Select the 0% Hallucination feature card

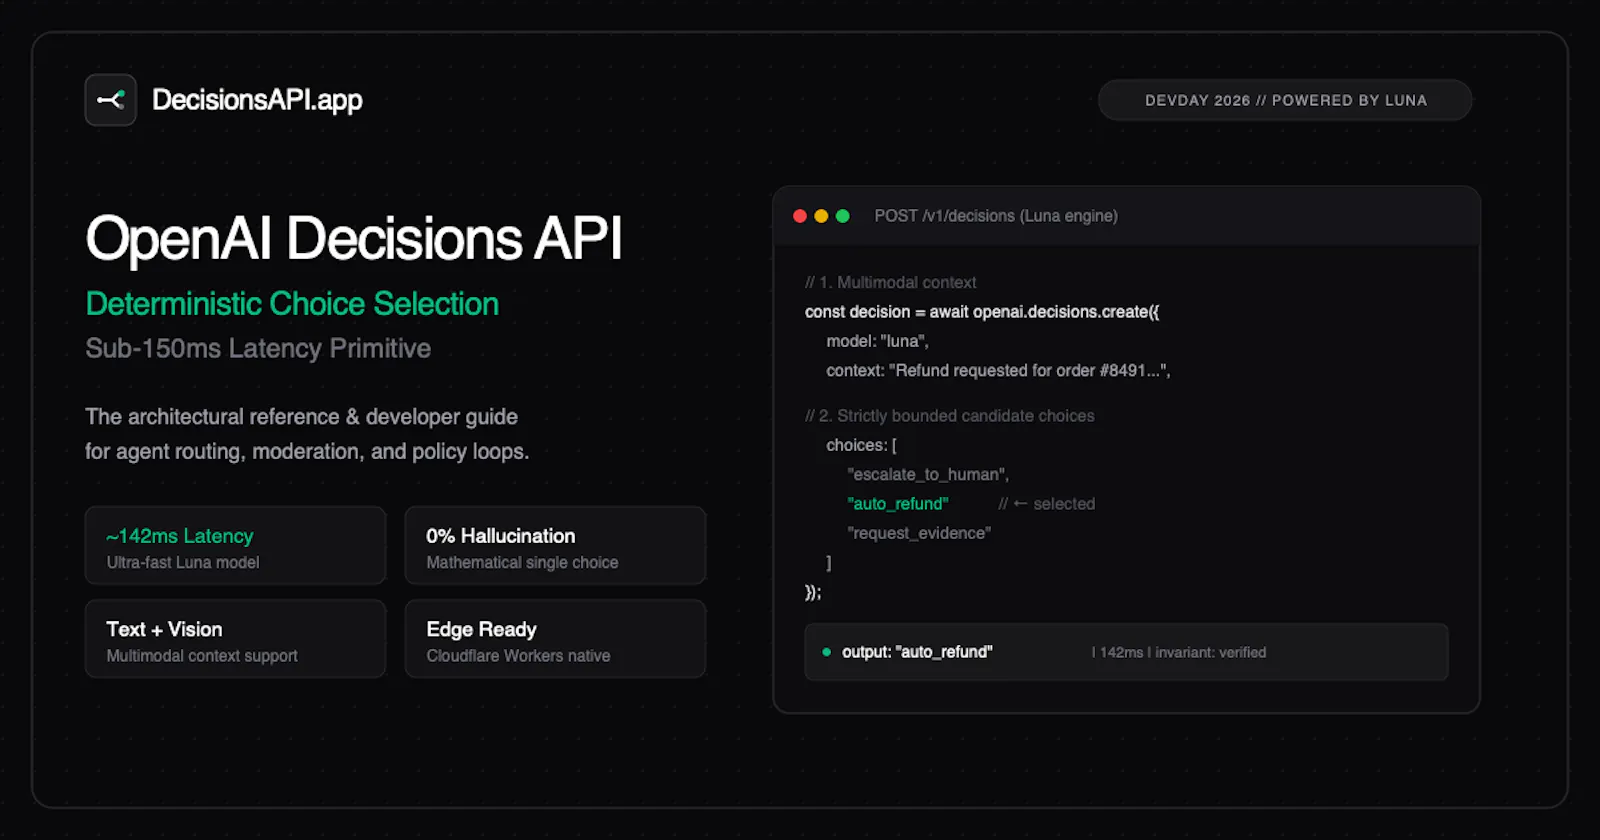pyautogui.click(x=555, y=545)
